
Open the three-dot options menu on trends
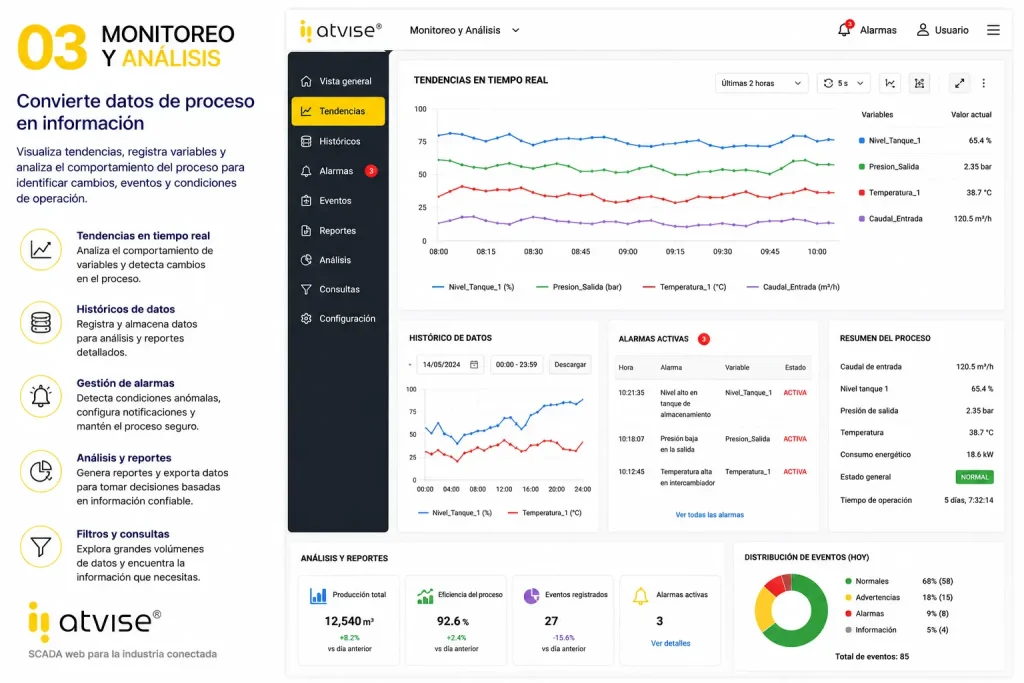pos(984,83)
